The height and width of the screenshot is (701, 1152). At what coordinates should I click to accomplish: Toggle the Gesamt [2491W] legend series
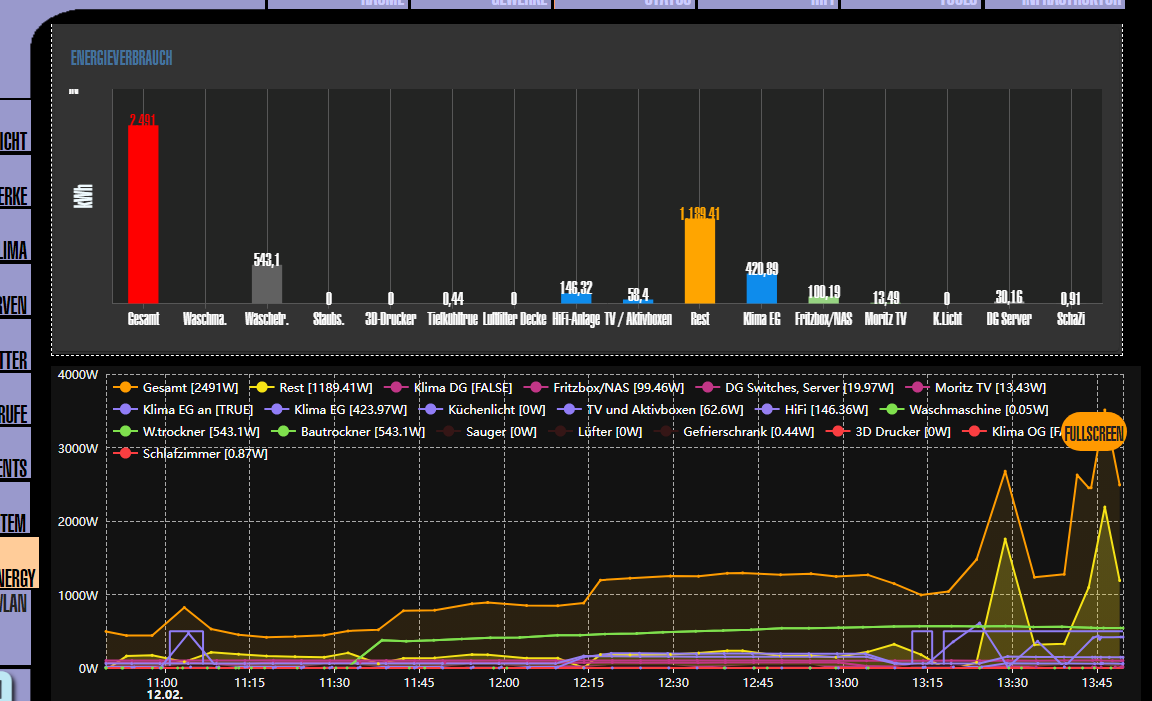(x=176, y=387)
